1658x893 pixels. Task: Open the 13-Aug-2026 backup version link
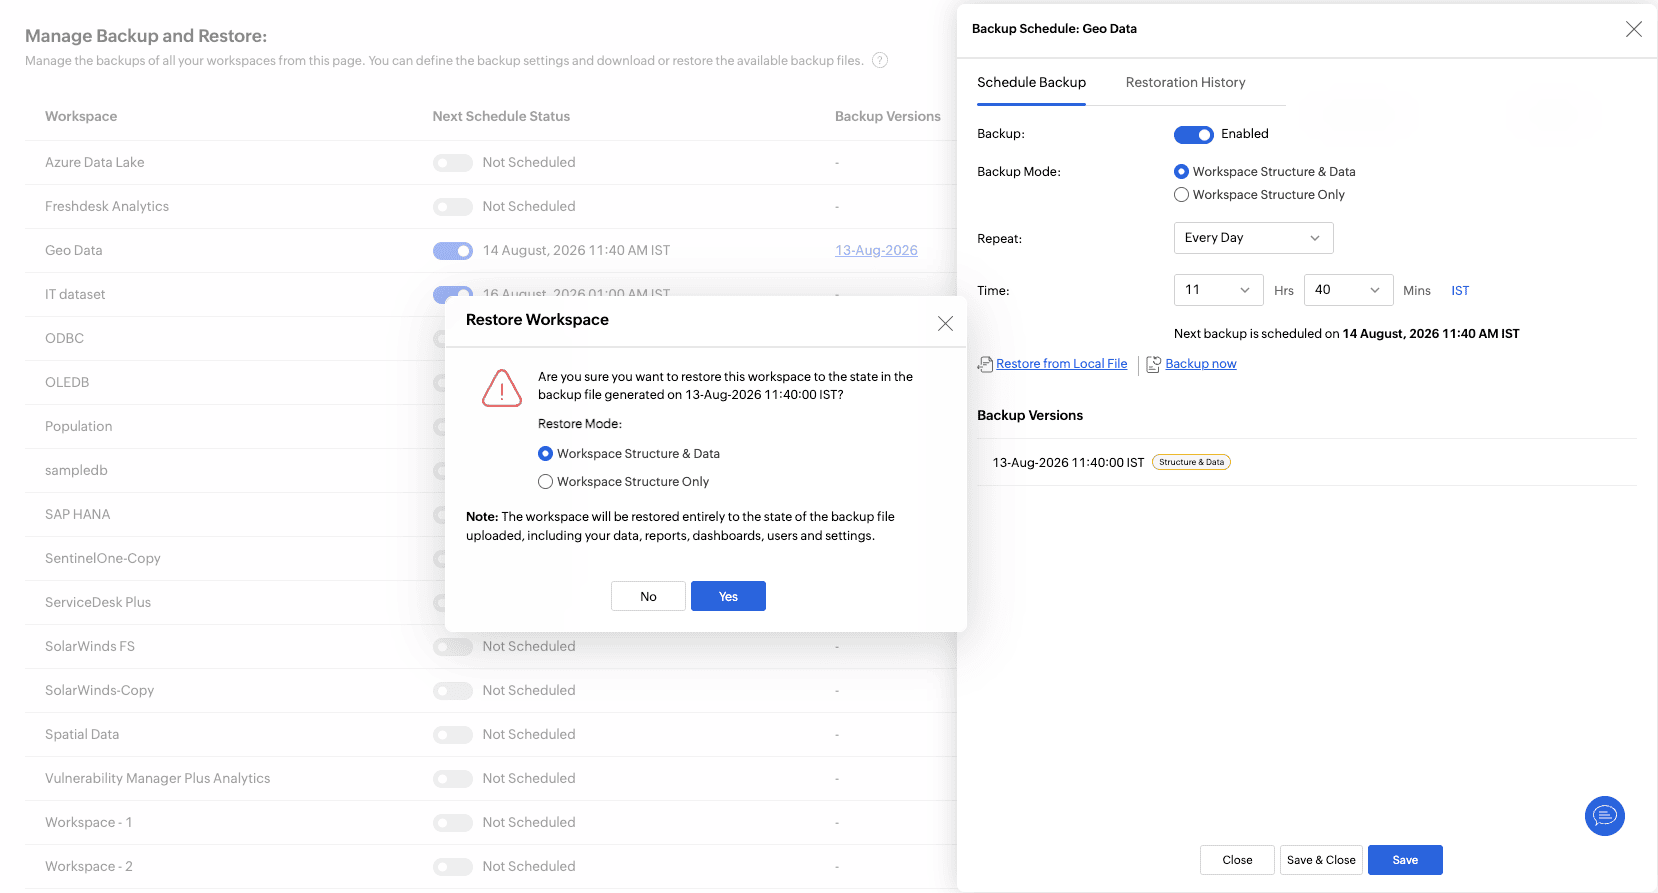pyautogui.click(x=876, y=251)
